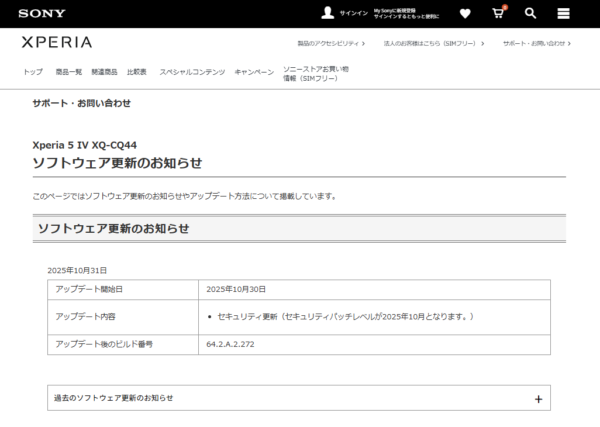Click the アップデート開始日 cell
The width and height of the screenshot is (600, 427).
[x=123, y=289]
